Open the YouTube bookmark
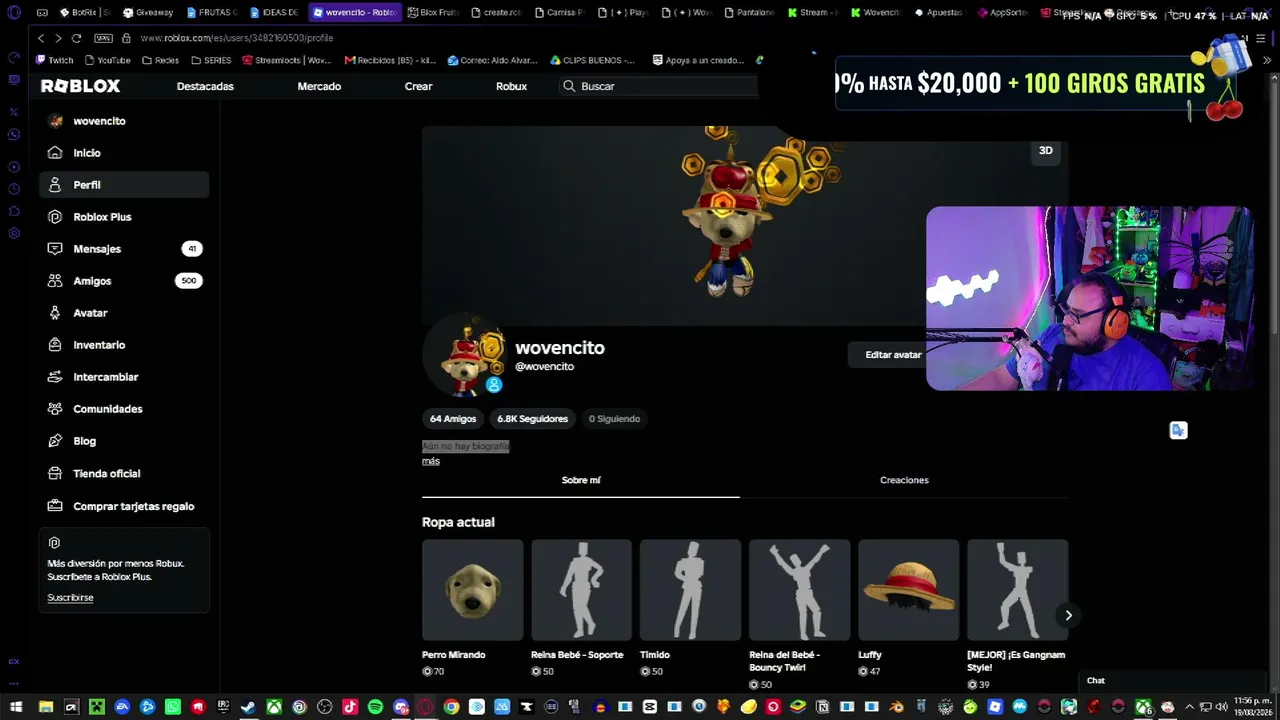Screen dimensions: 1280x720 [x=107, y=60]
